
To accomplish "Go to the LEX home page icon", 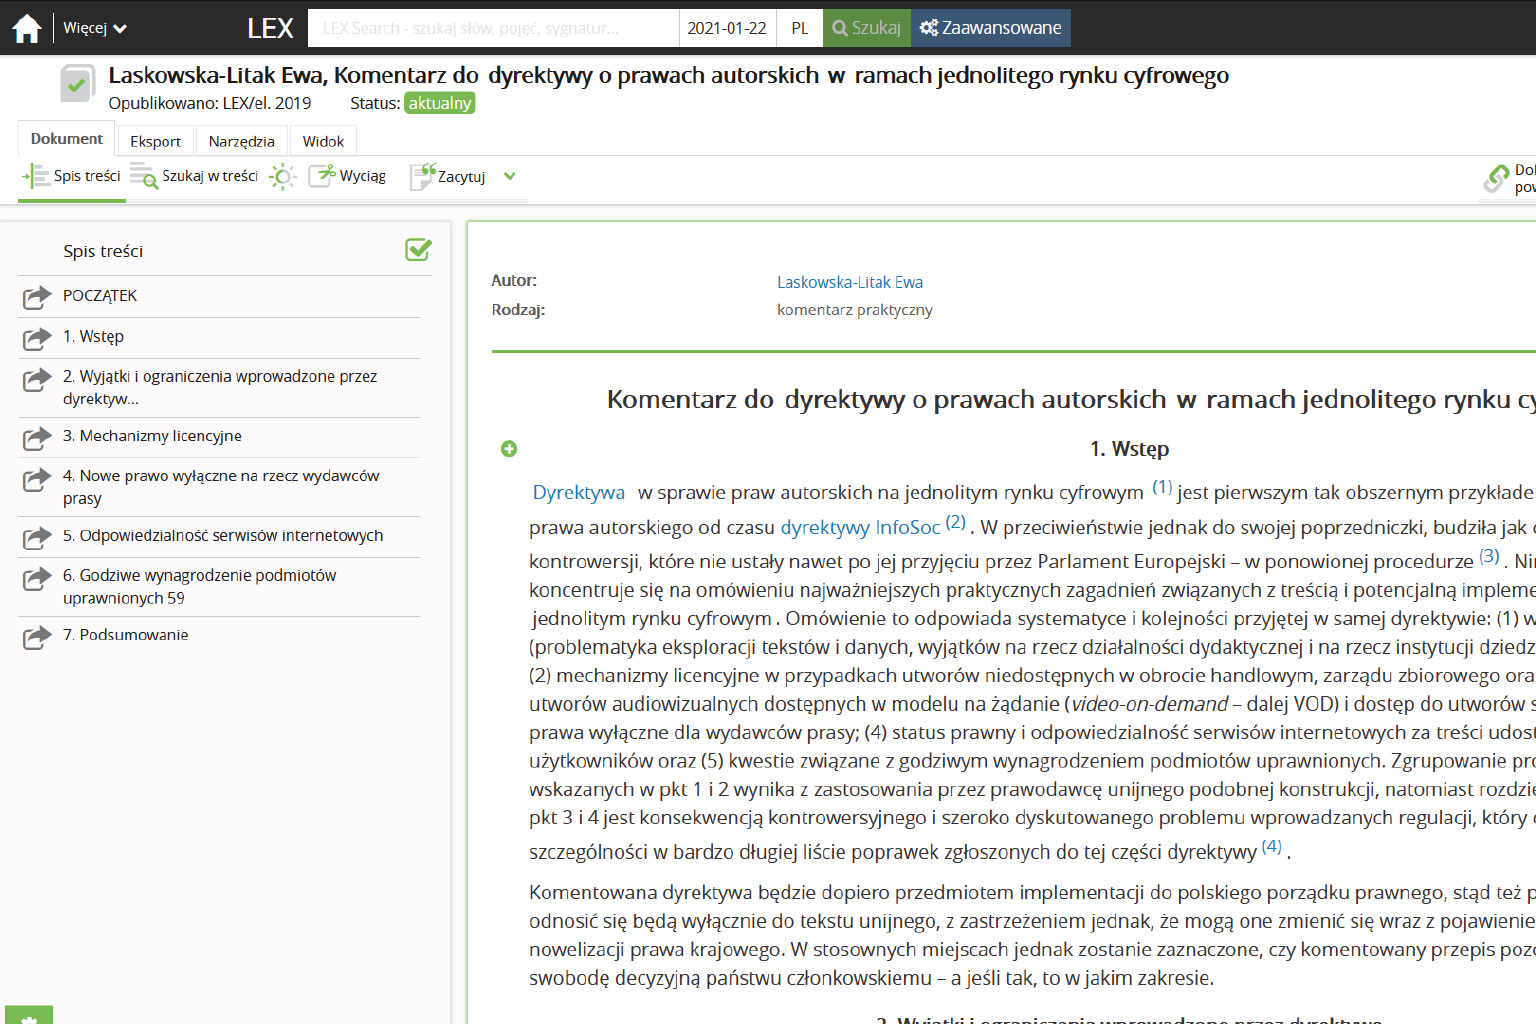I will pos(27,28).
